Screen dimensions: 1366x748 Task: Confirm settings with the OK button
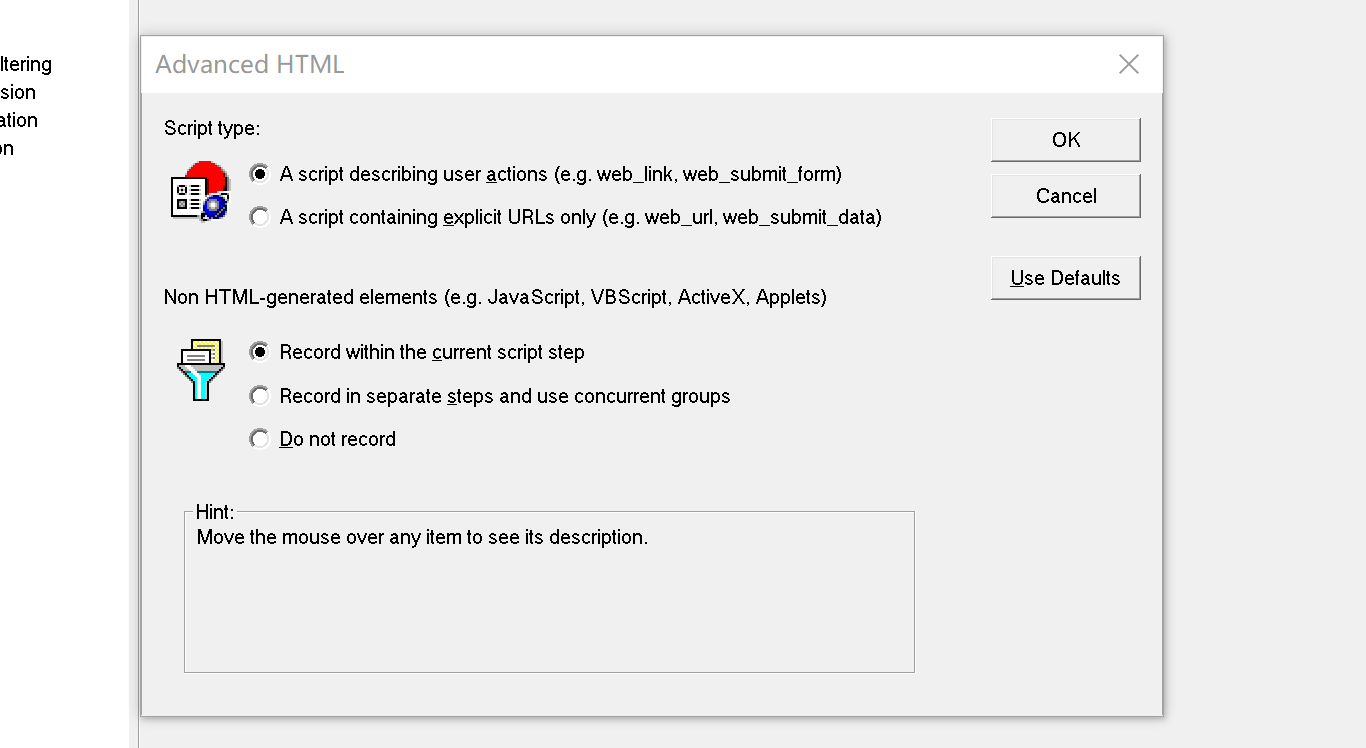tap(1066, 140)
